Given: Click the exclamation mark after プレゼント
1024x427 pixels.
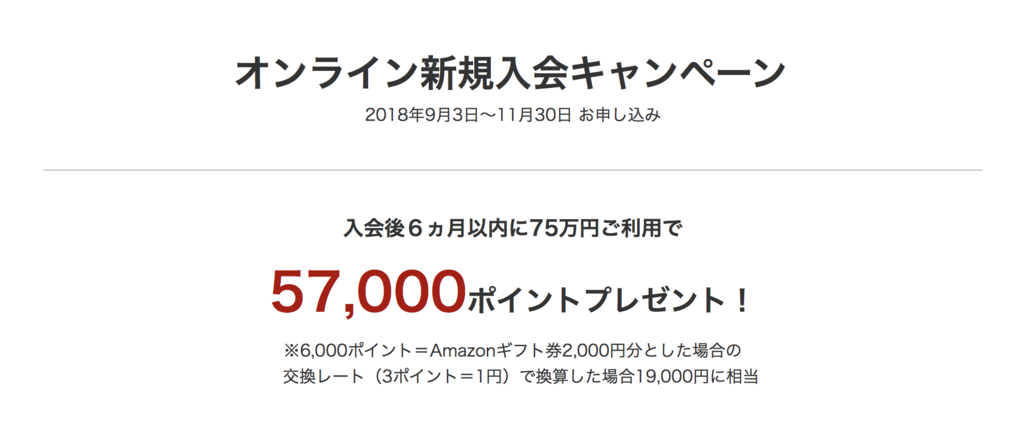Looking at the screenshot, I should (x=740, y=302).
